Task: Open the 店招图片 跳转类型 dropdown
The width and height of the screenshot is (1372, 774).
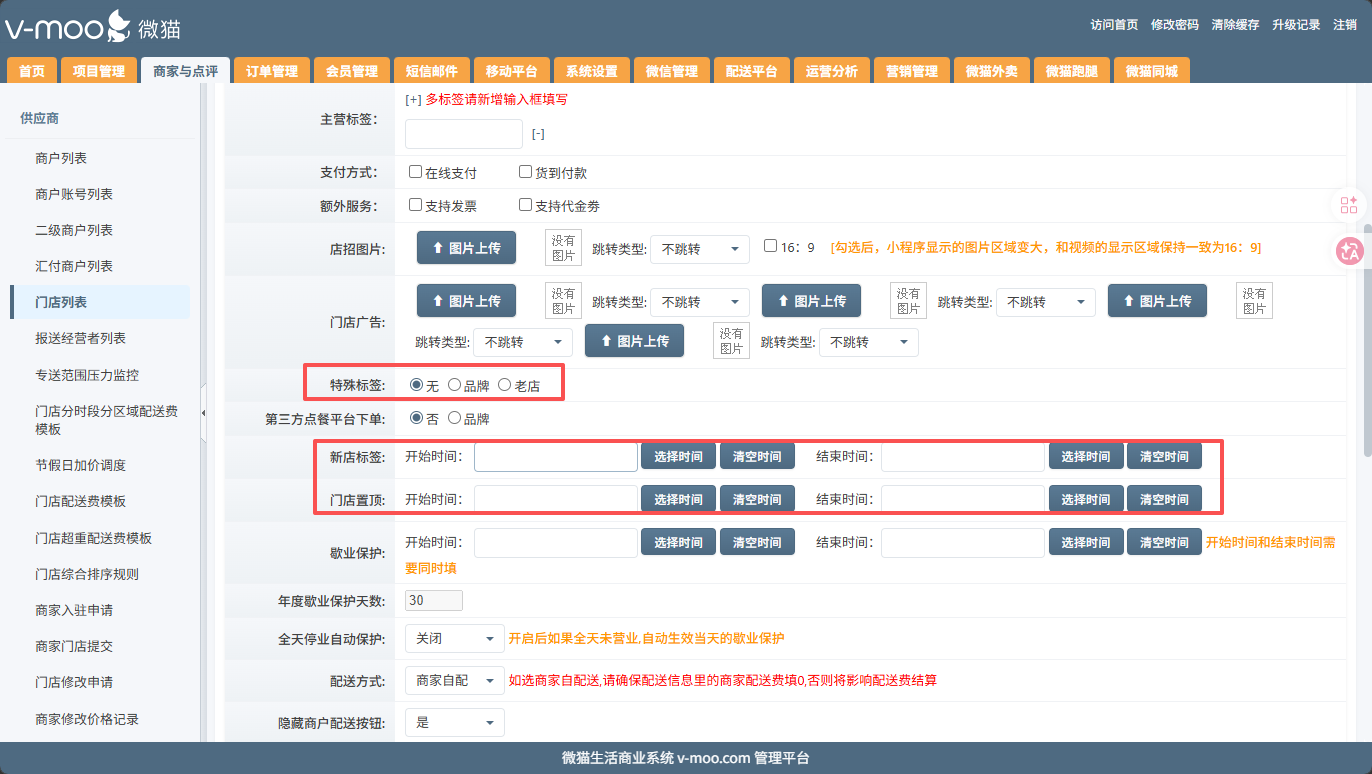Action: coord(699,249)
